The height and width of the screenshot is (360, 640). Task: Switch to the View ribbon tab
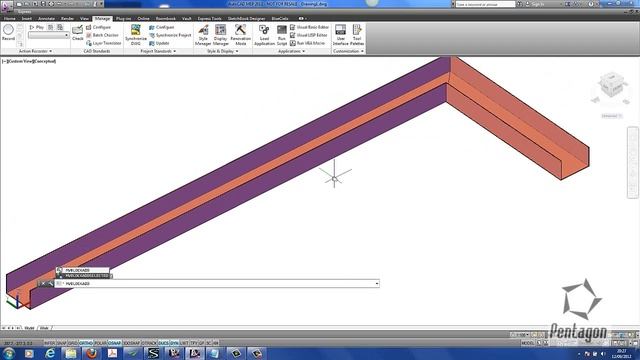(x=84, y=18)
